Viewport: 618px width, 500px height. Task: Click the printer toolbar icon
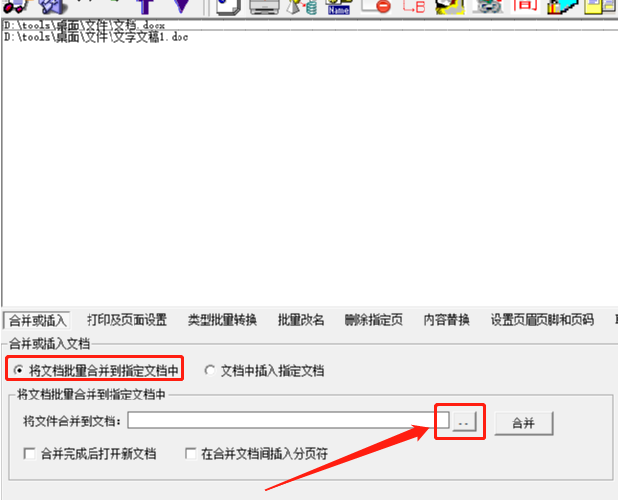click(x=264, y=6)
